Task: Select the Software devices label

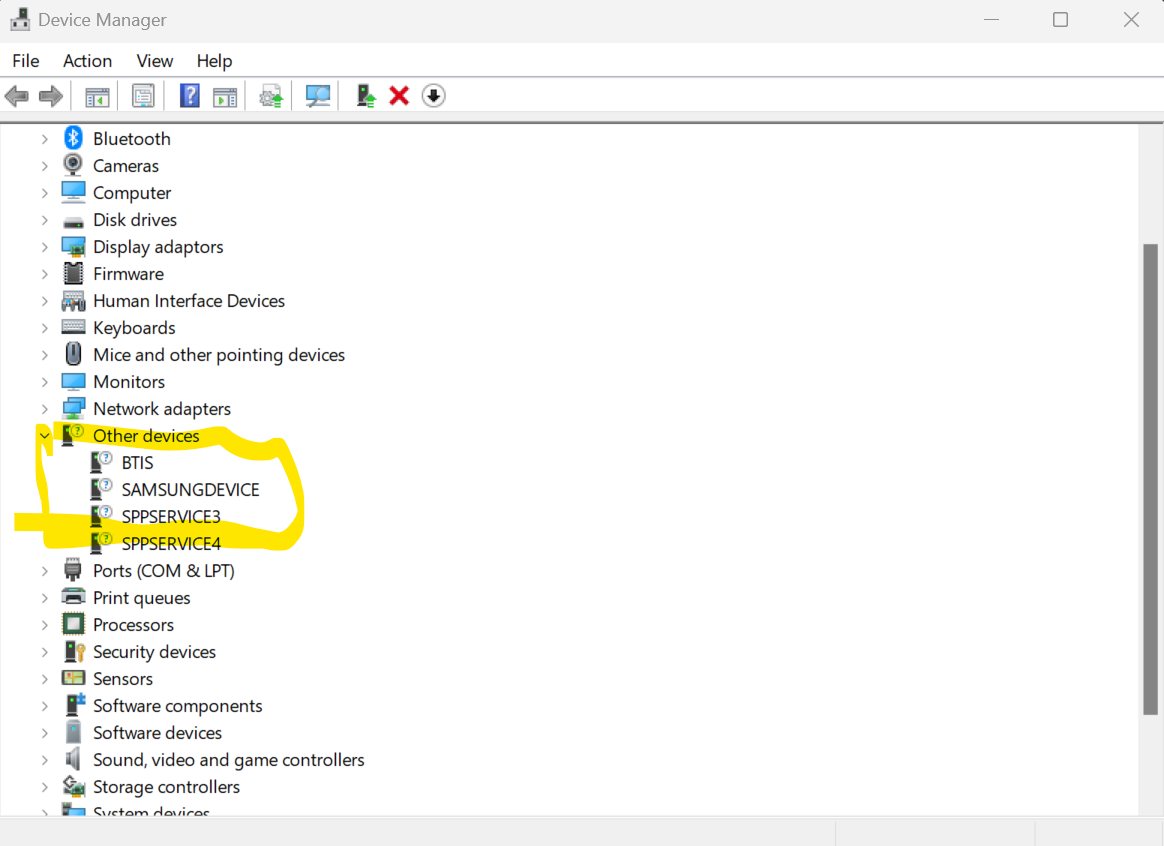Action: (x=157, y=732)
